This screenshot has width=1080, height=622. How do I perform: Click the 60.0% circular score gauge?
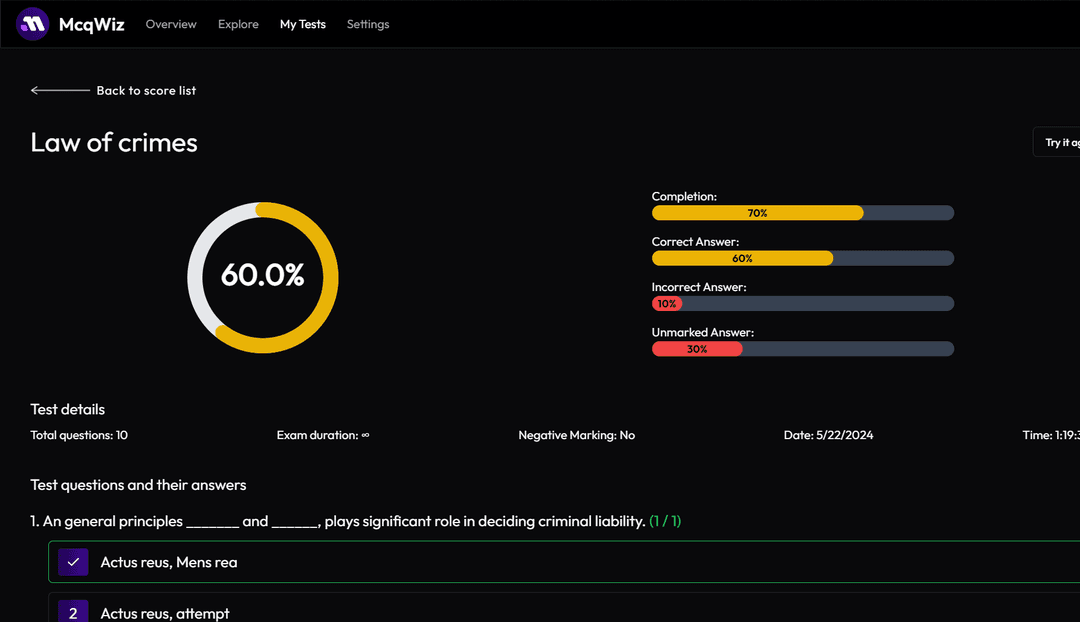coord(262,278)
